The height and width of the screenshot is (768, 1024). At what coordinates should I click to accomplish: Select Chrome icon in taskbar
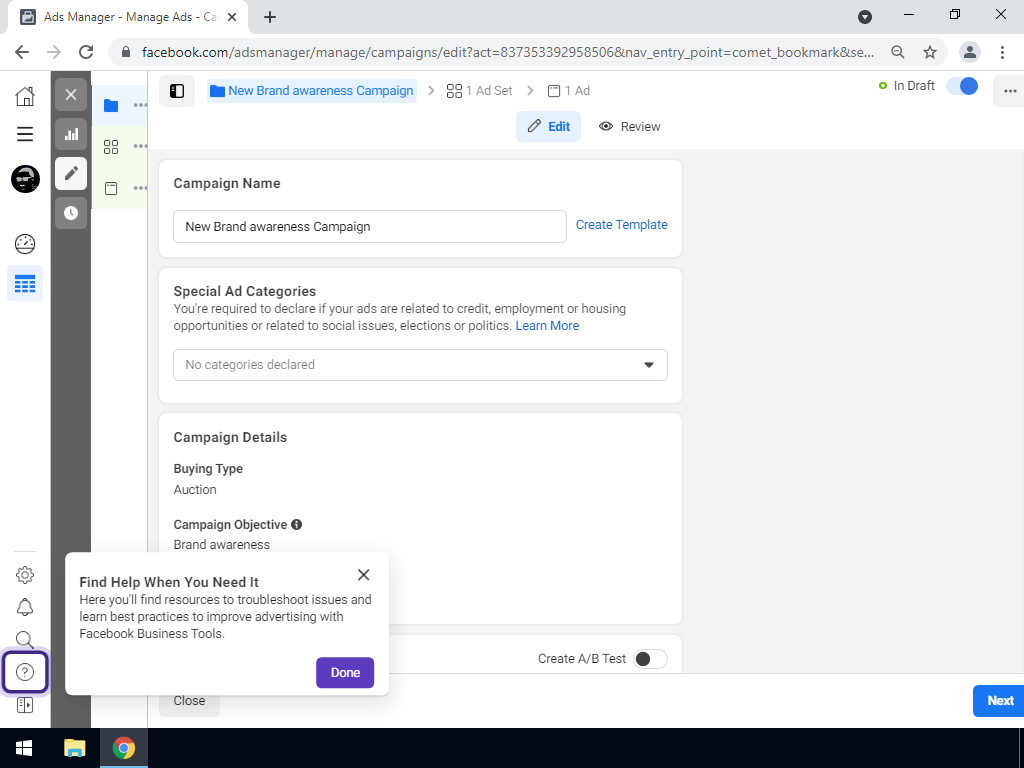pos(123,748)
